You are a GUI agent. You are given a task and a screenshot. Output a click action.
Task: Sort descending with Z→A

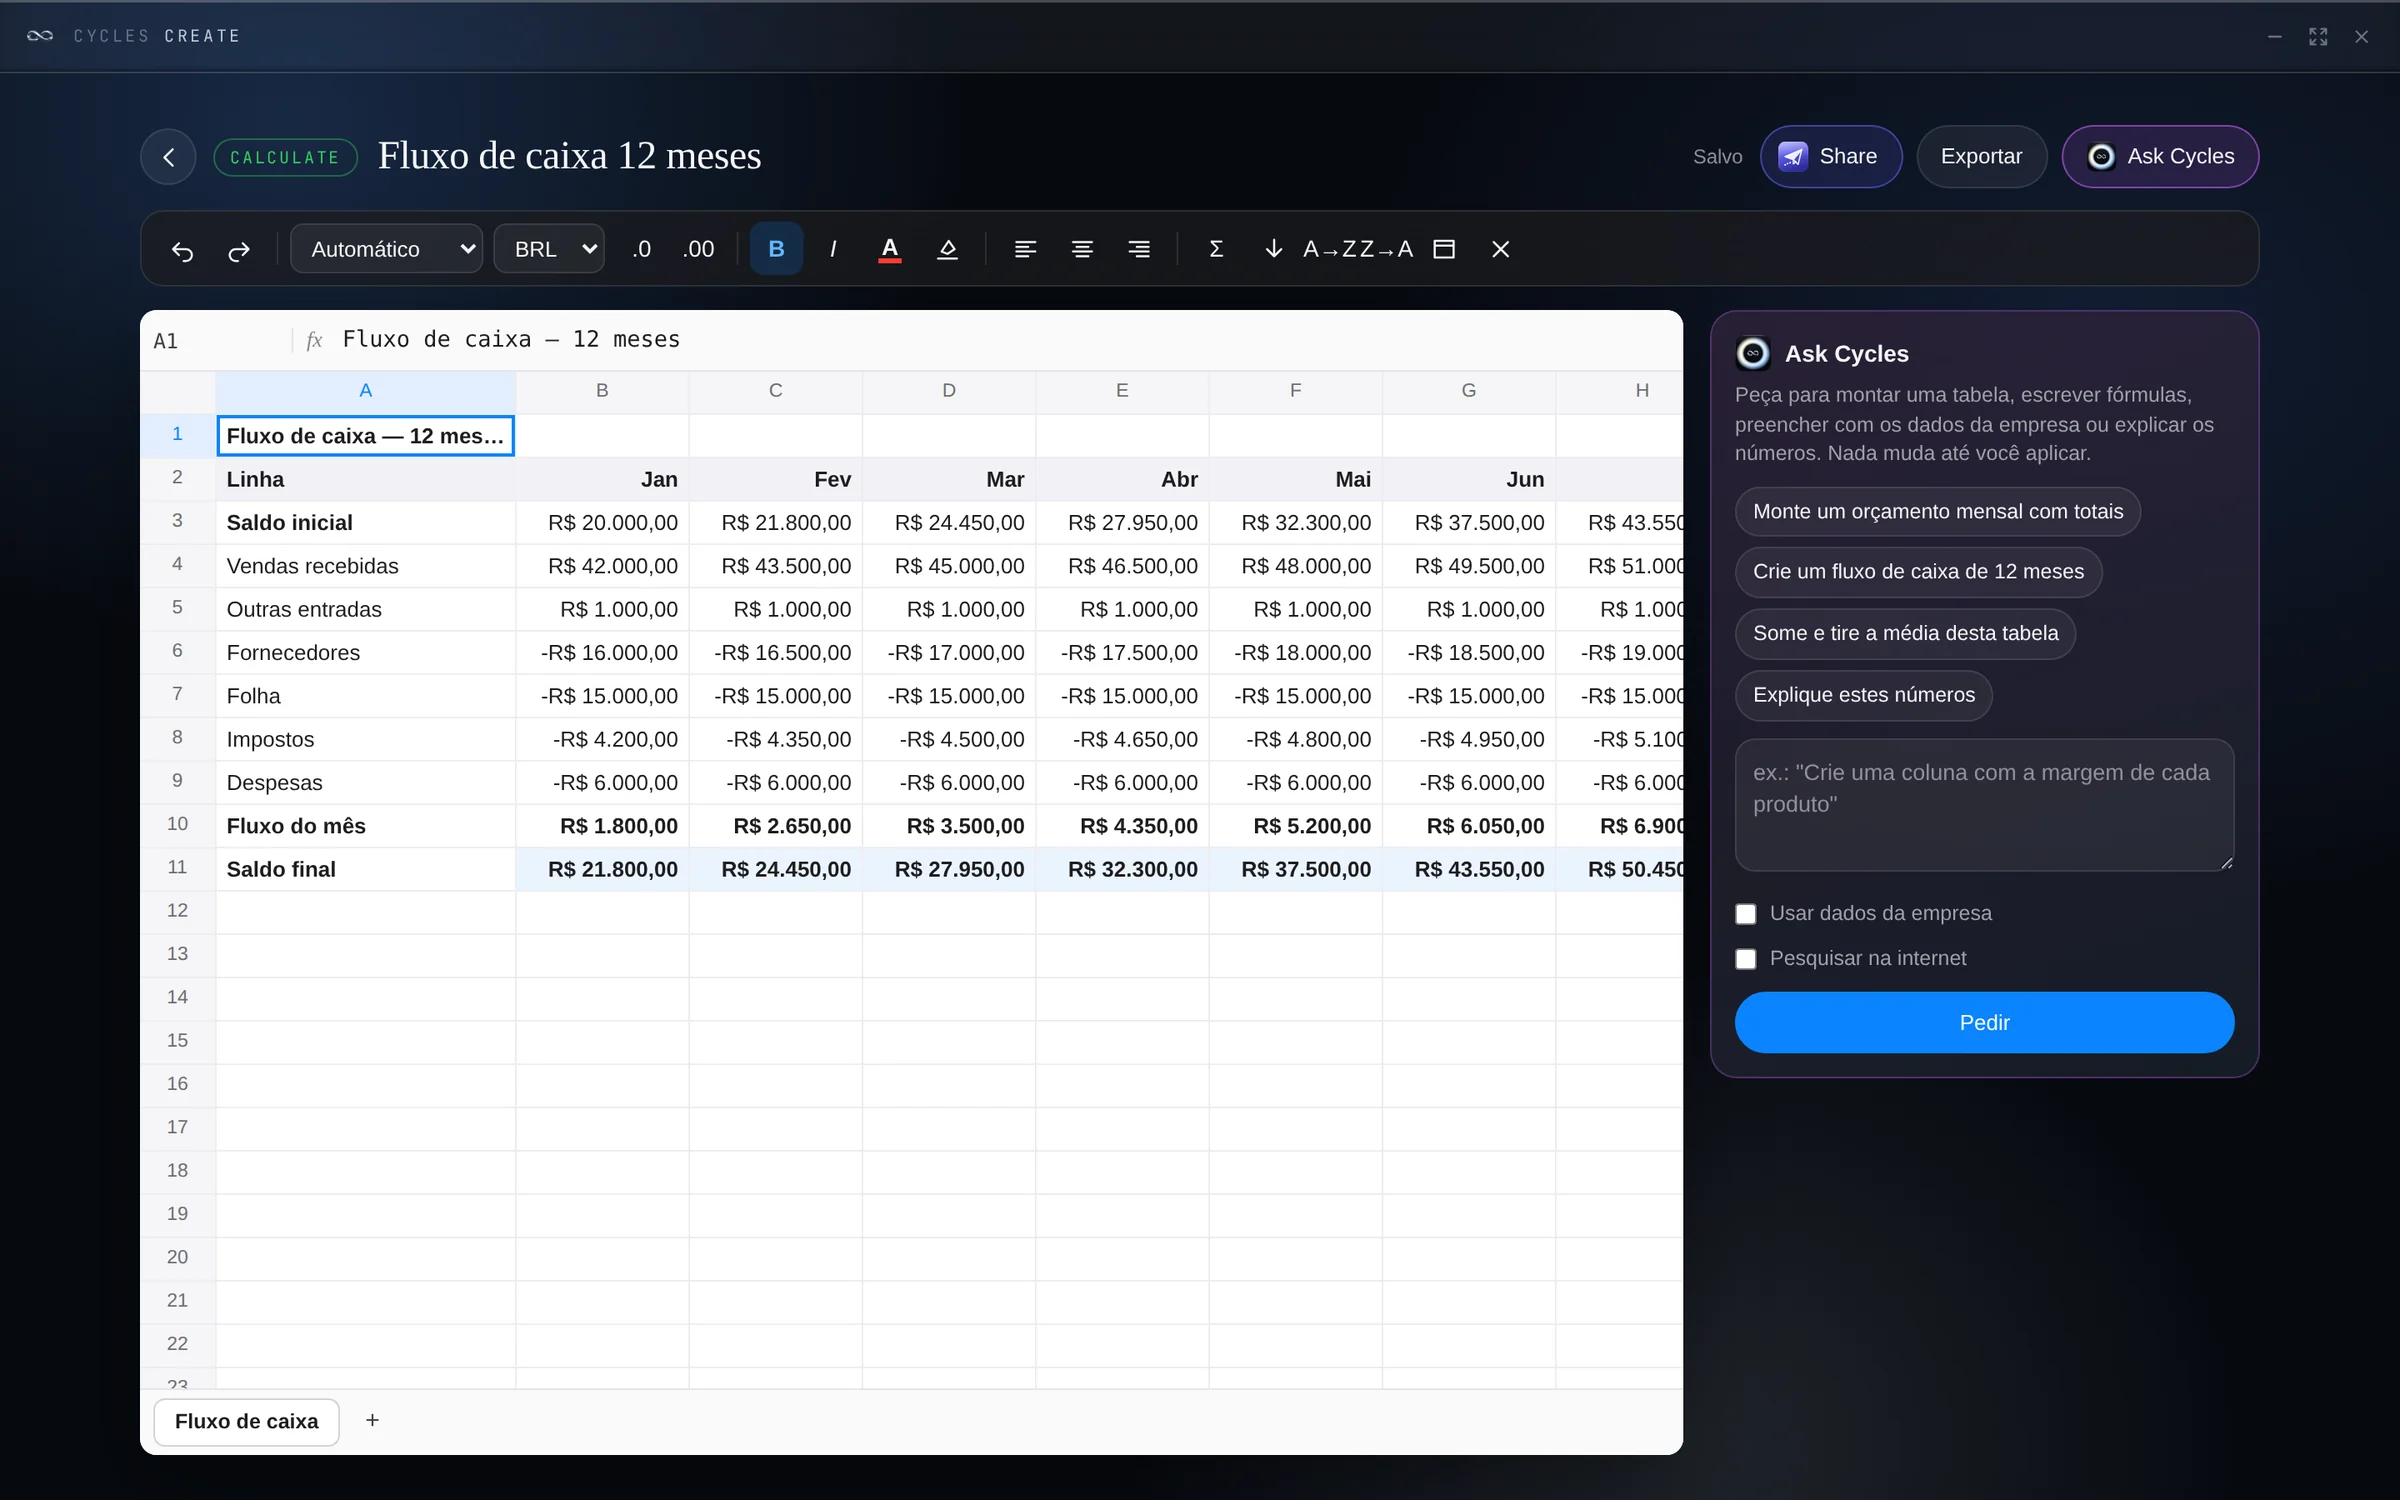[1387, 249]
